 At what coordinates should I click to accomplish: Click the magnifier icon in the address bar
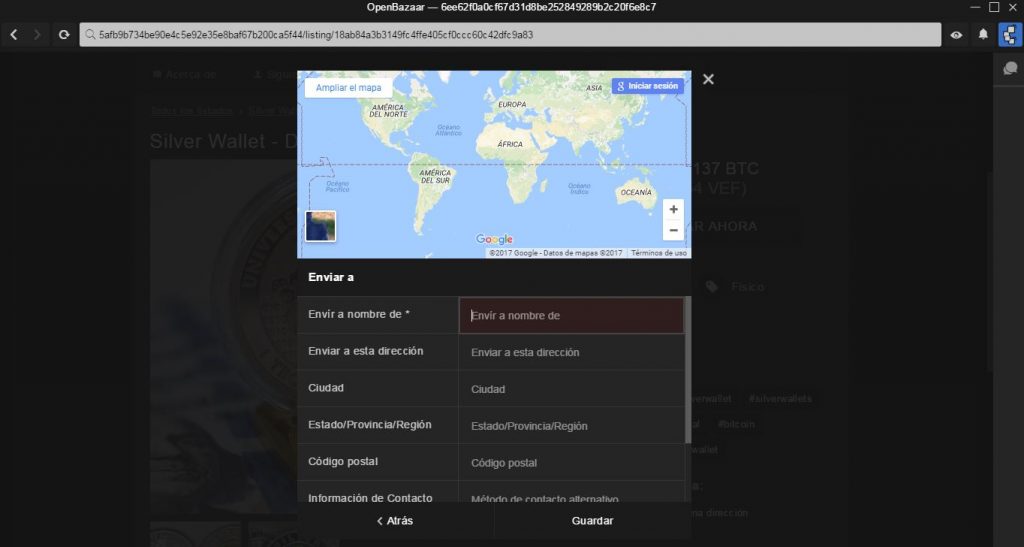click(x=90, y=35)
